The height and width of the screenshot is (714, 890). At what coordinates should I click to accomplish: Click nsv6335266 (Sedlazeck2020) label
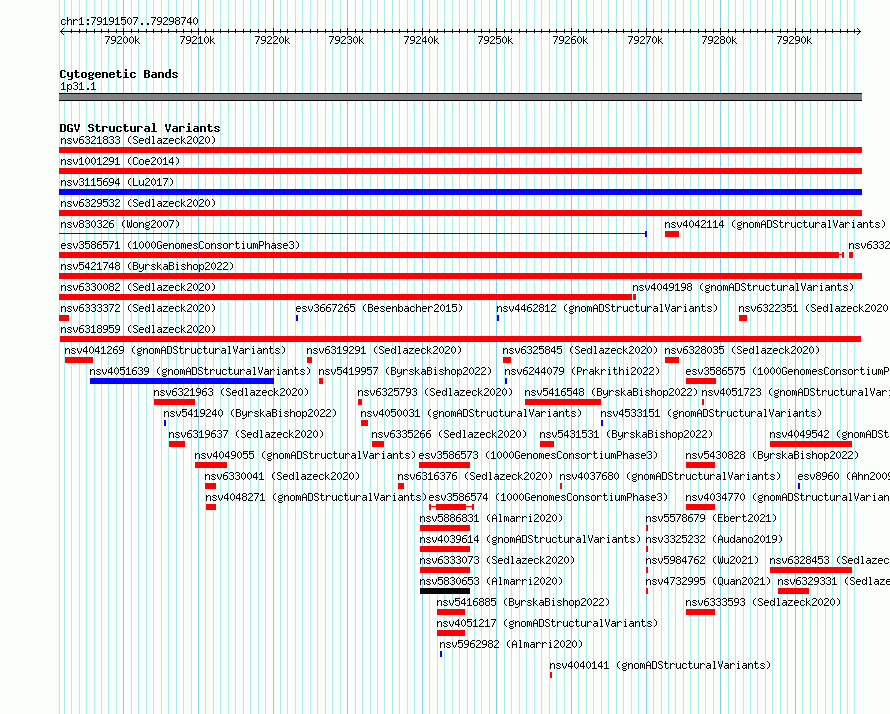point(449,434)
